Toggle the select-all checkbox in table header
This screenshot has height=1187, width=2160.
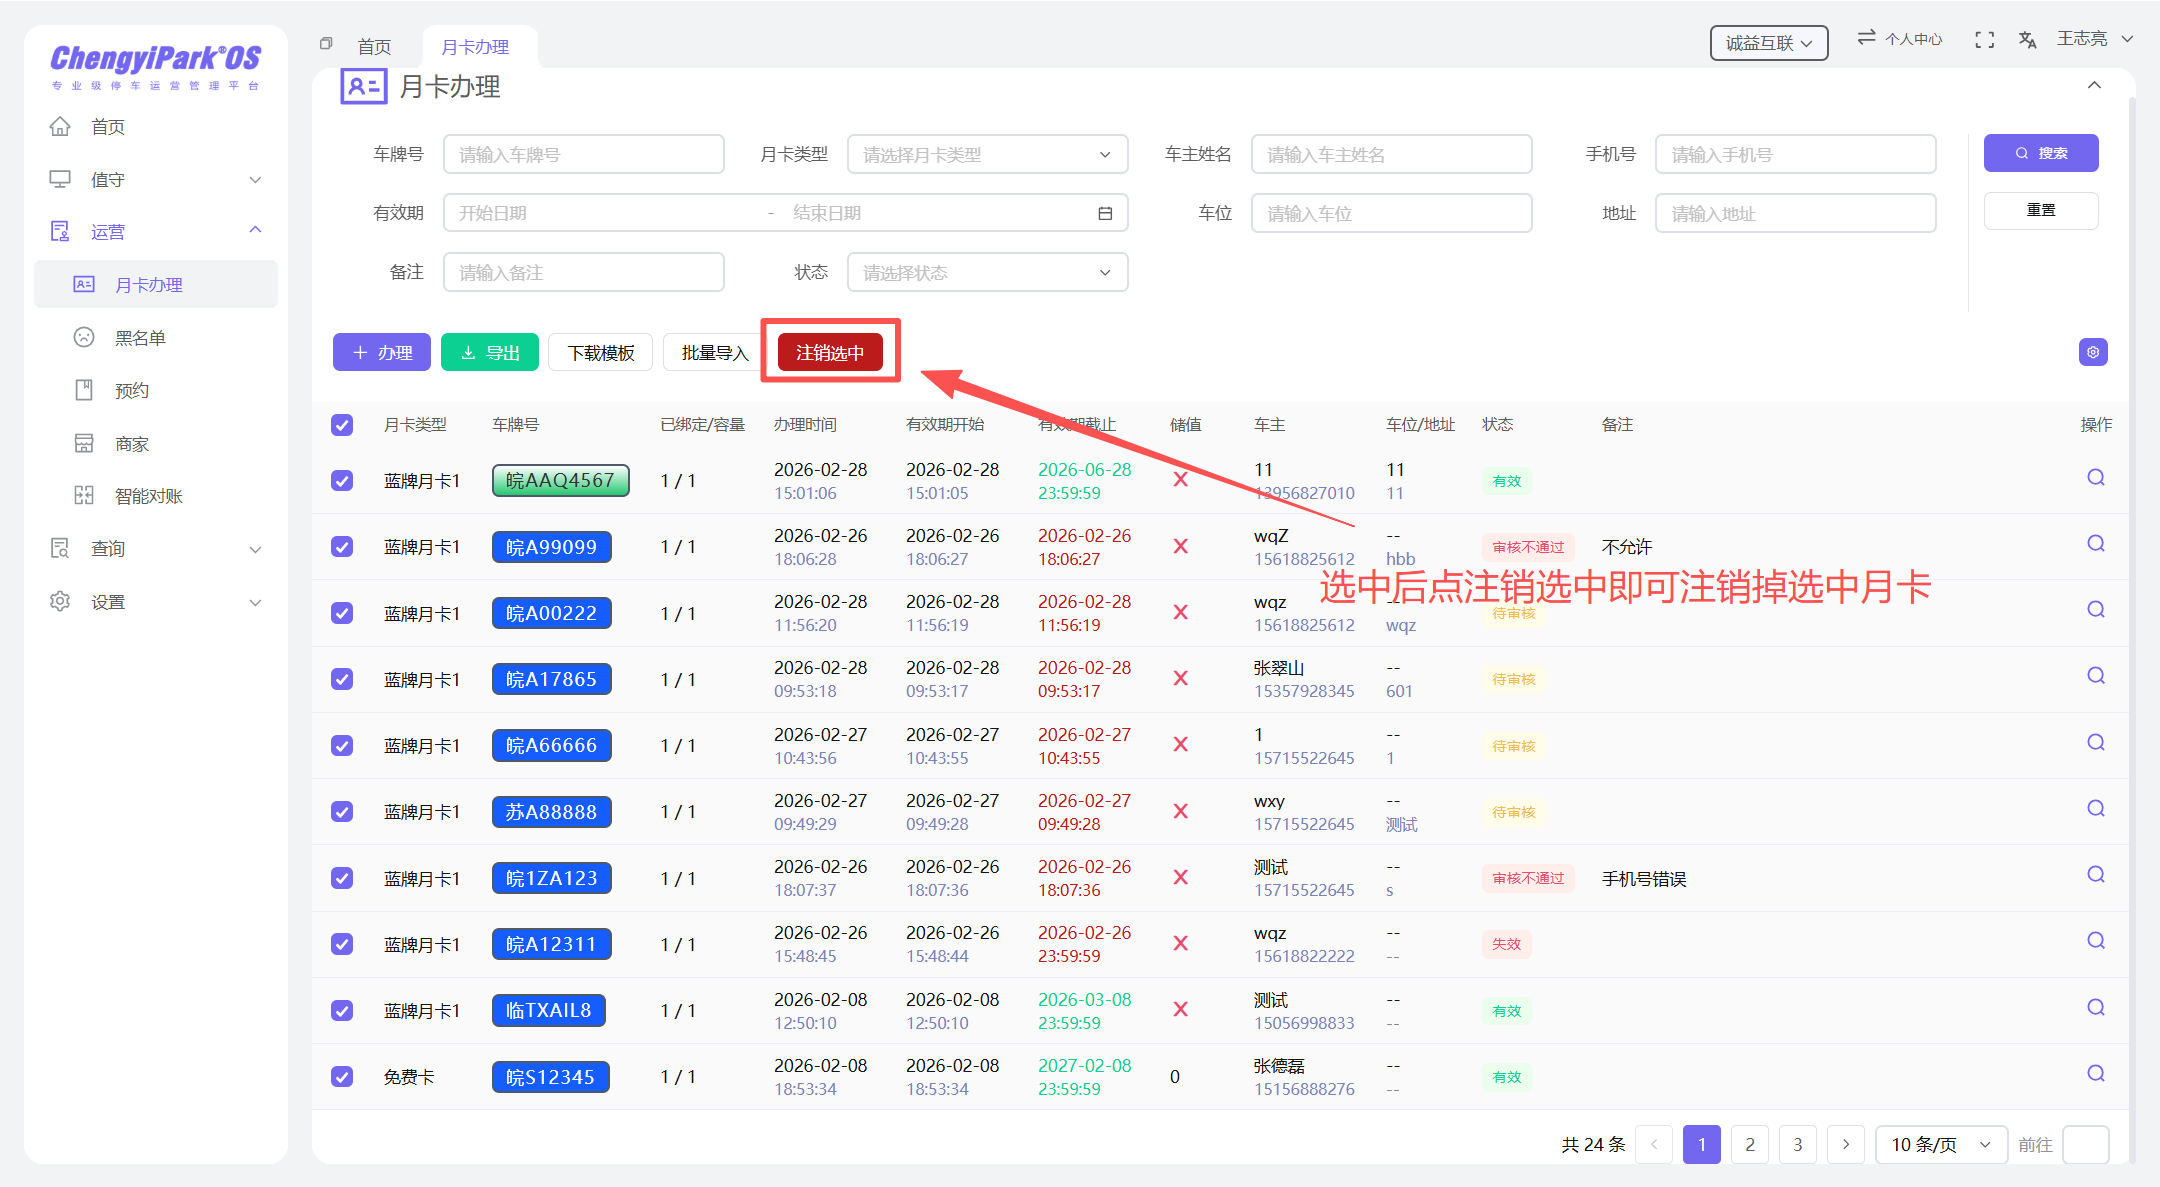pyautogui.click(x=342, y=425)
